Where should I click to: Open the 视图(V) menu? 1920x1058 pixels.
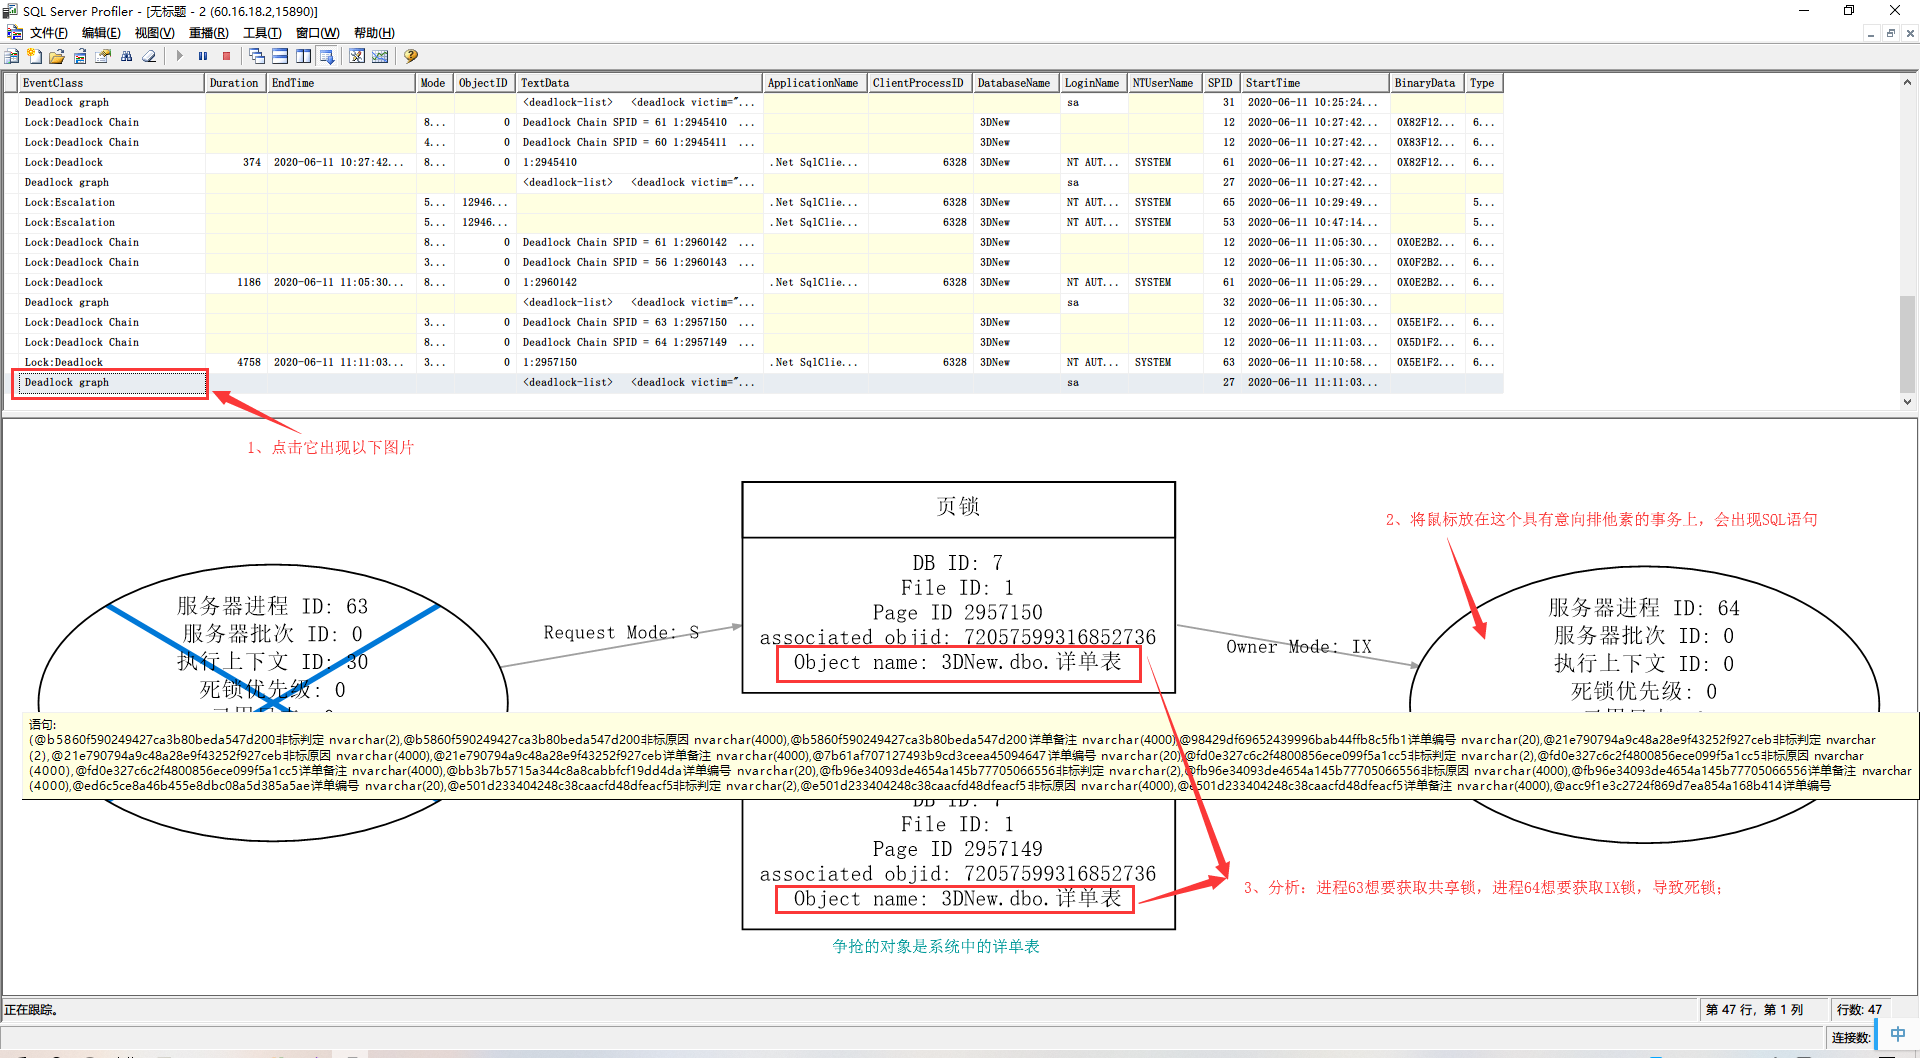[154, 33]
